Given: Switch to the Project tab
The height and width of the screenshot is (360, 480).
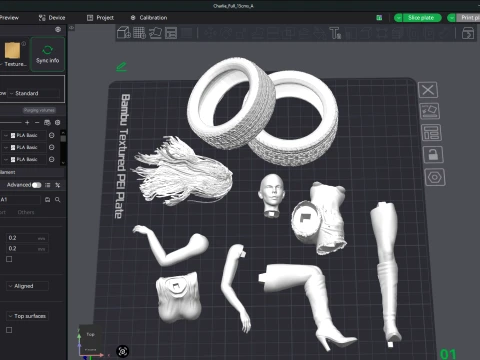Looking at the screenshot, I should pos(100,18).
